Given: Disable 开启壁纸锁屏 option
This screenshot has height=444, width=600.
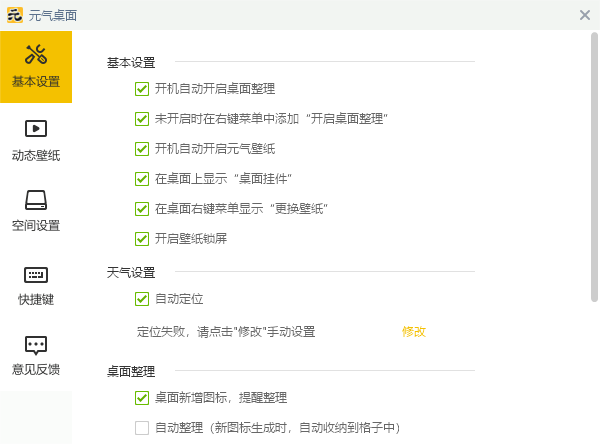Looking at the screenshot, I should coord(142,239).
